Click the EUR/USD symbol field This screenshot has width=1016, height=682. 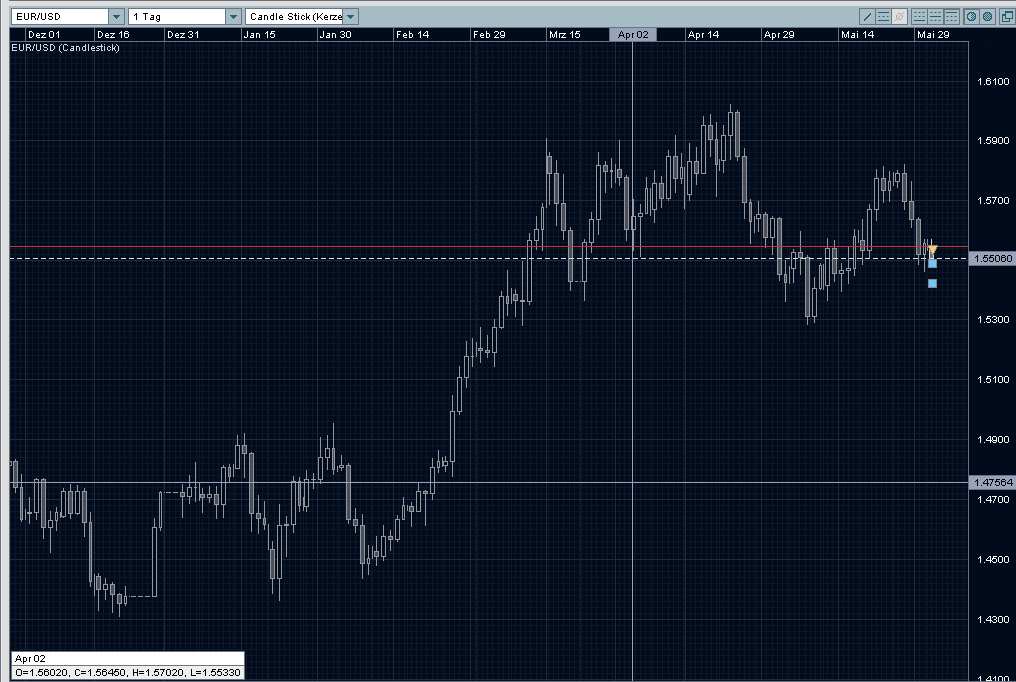[60, 16]
